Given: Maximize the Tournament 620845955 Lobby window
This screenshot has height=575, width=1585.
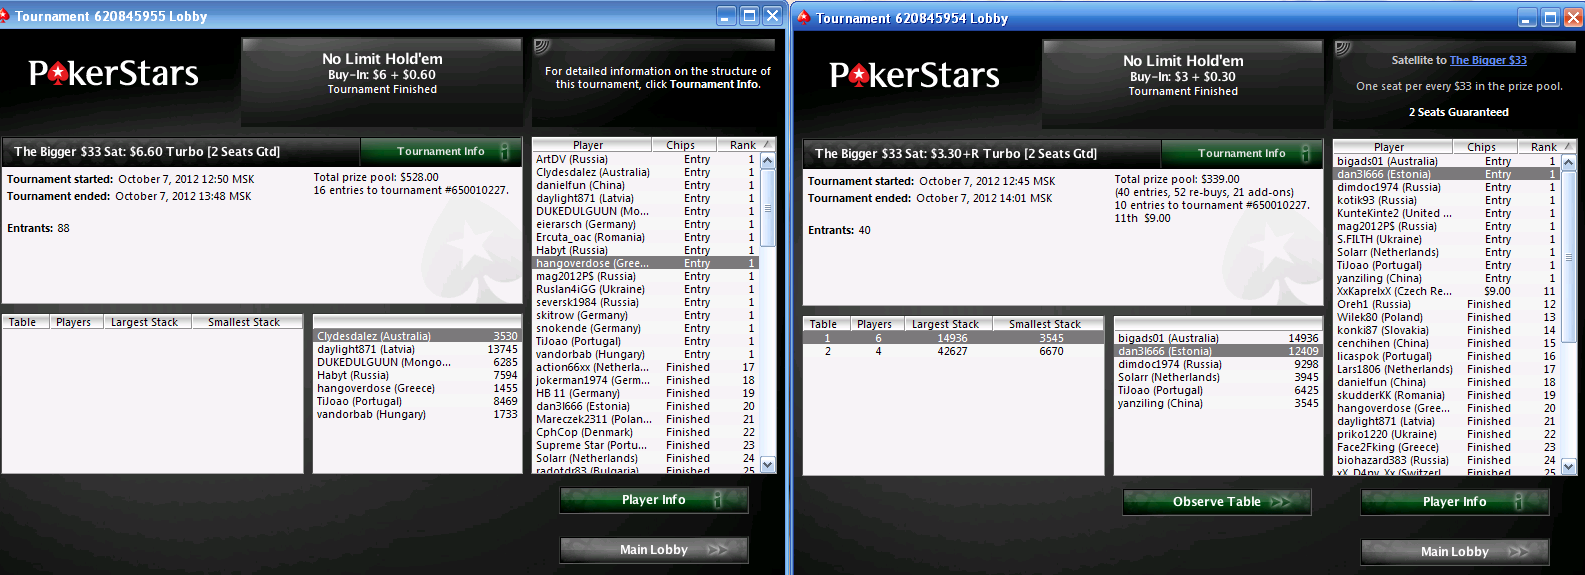Looking at the screenshot, I should [x=749, y=16].
